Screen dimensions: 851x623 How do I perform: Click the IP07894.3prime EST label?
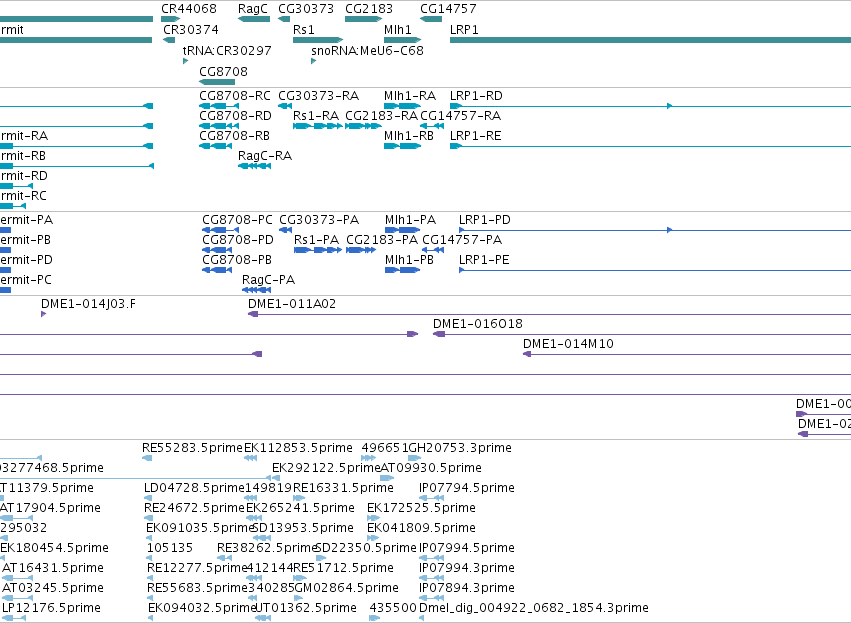467,589
